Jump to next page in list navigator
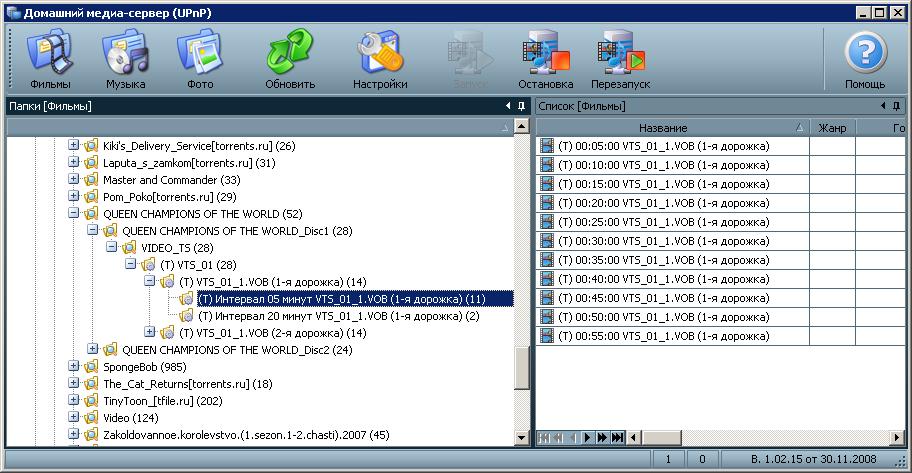912x473 pixels. pos(602,437)
